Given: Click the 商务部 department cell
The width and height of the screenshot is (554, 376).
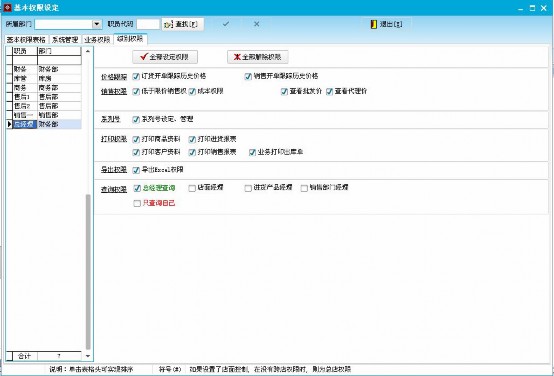Looking at the screenshot, I should click(x=59, y=88).
